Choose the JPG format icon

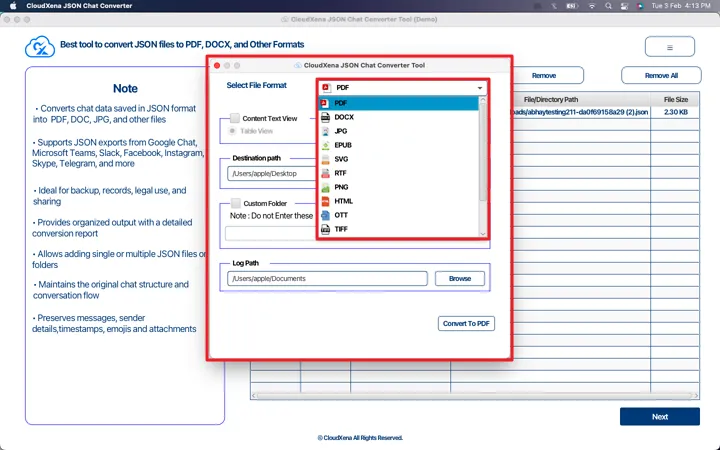point(325,131)
